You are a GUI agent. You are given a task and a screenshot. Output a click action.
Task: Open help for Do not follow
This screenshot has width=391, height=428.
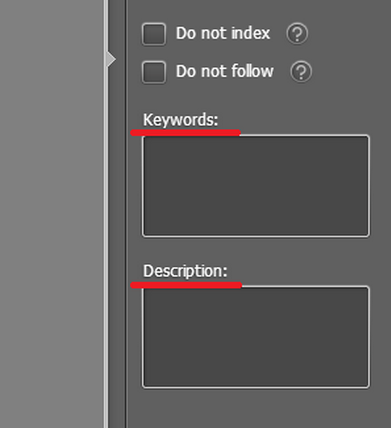click(x=301, y=72)
